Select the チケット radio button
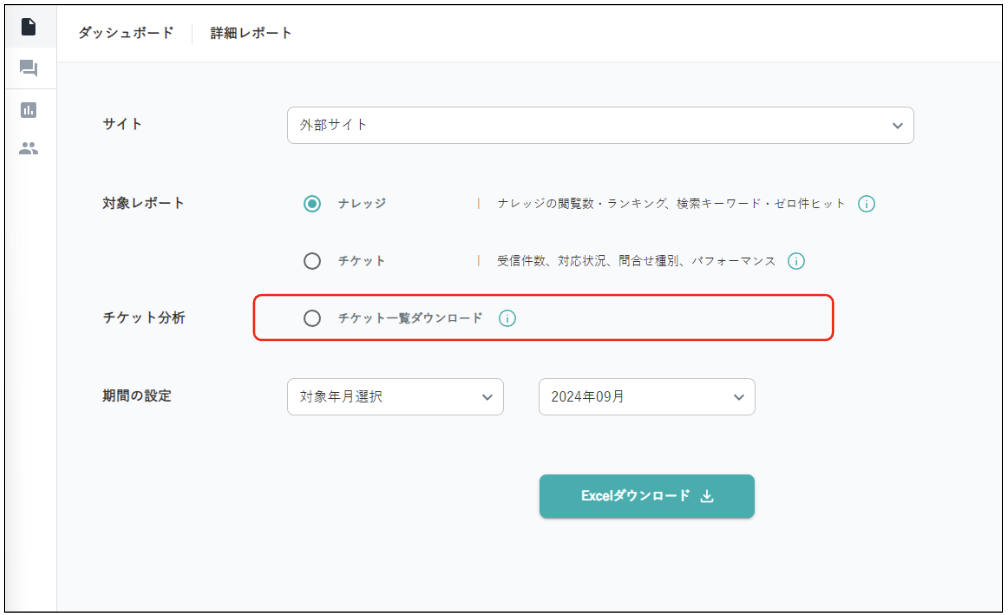The height and width of the screenshot is (615, 1008). coord(312,261)
